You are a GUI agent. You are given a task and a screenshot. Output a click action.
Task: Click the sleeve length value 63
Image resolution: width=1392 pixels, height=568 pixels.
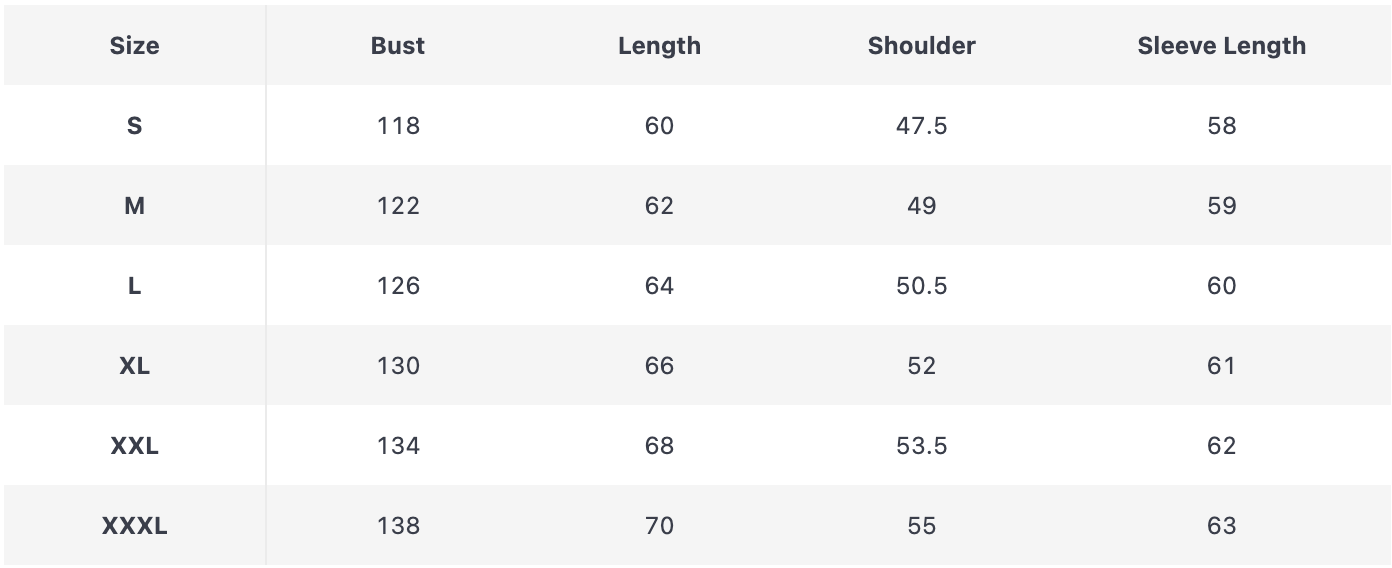pos(1221,526)
